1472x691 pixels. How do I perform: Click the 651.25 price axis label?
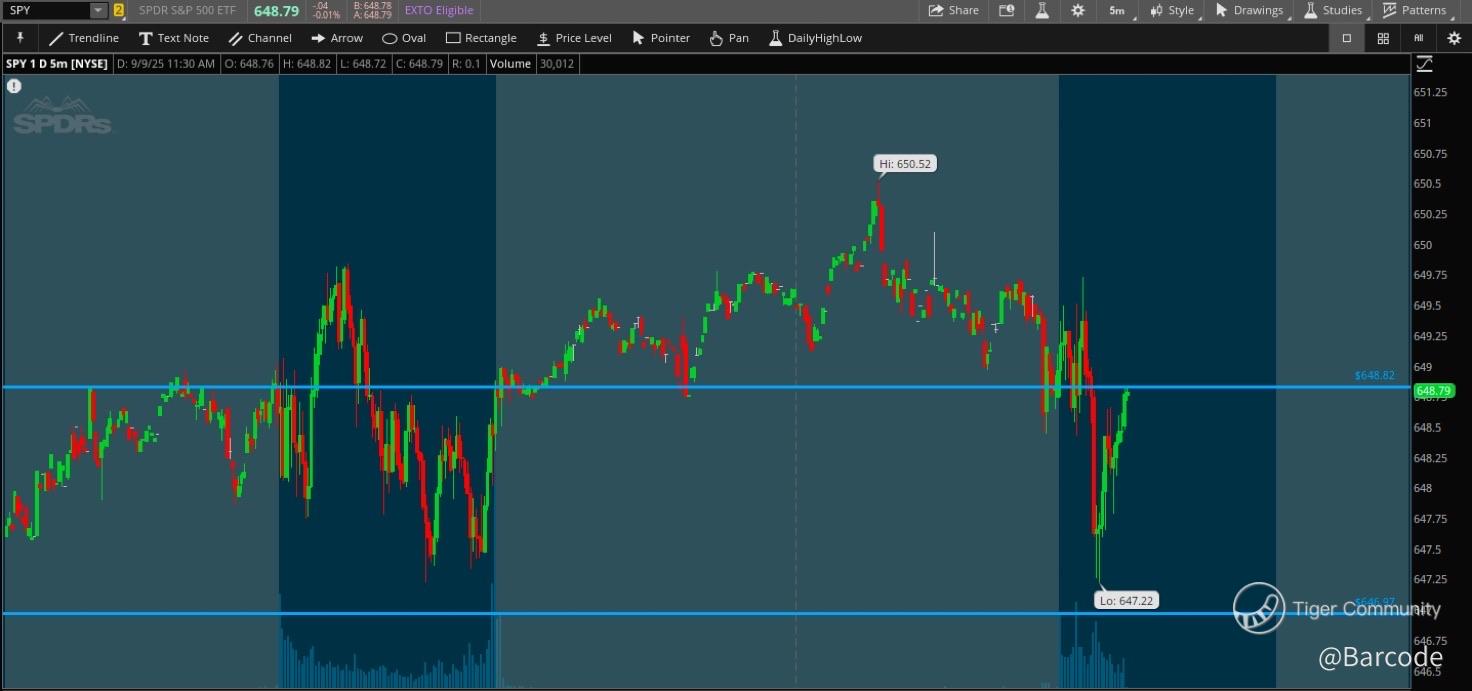[x=1430, y=92]
